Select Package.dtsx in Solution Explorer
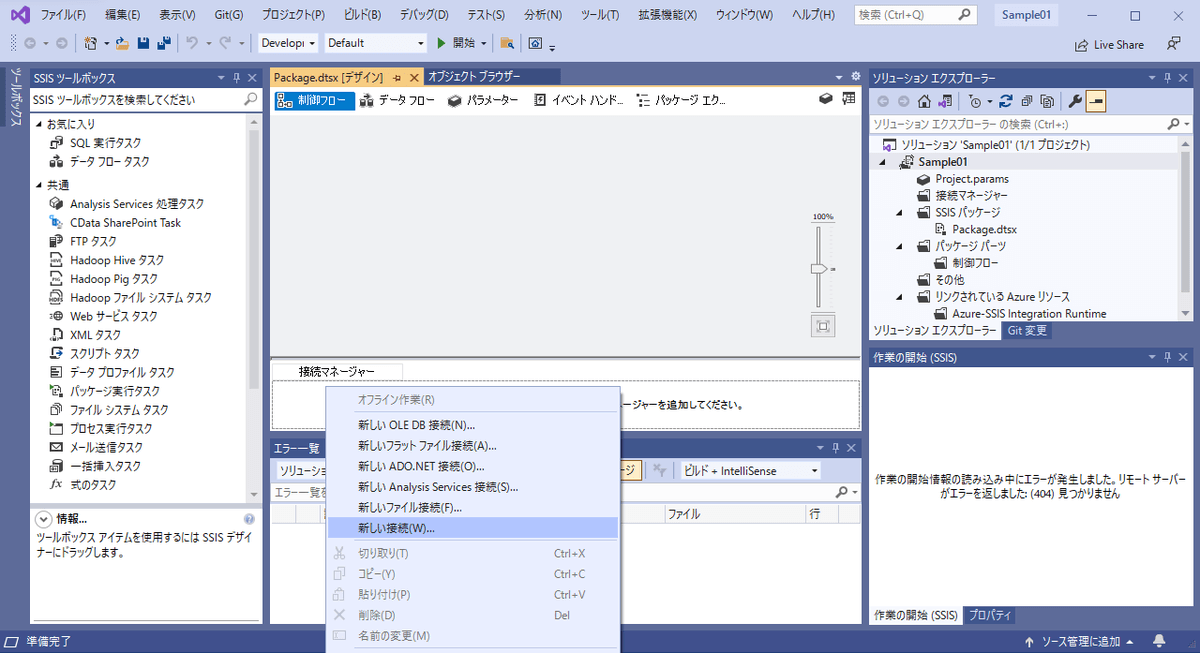Viewport: 1200px width, 653px height. coord(984,229)
